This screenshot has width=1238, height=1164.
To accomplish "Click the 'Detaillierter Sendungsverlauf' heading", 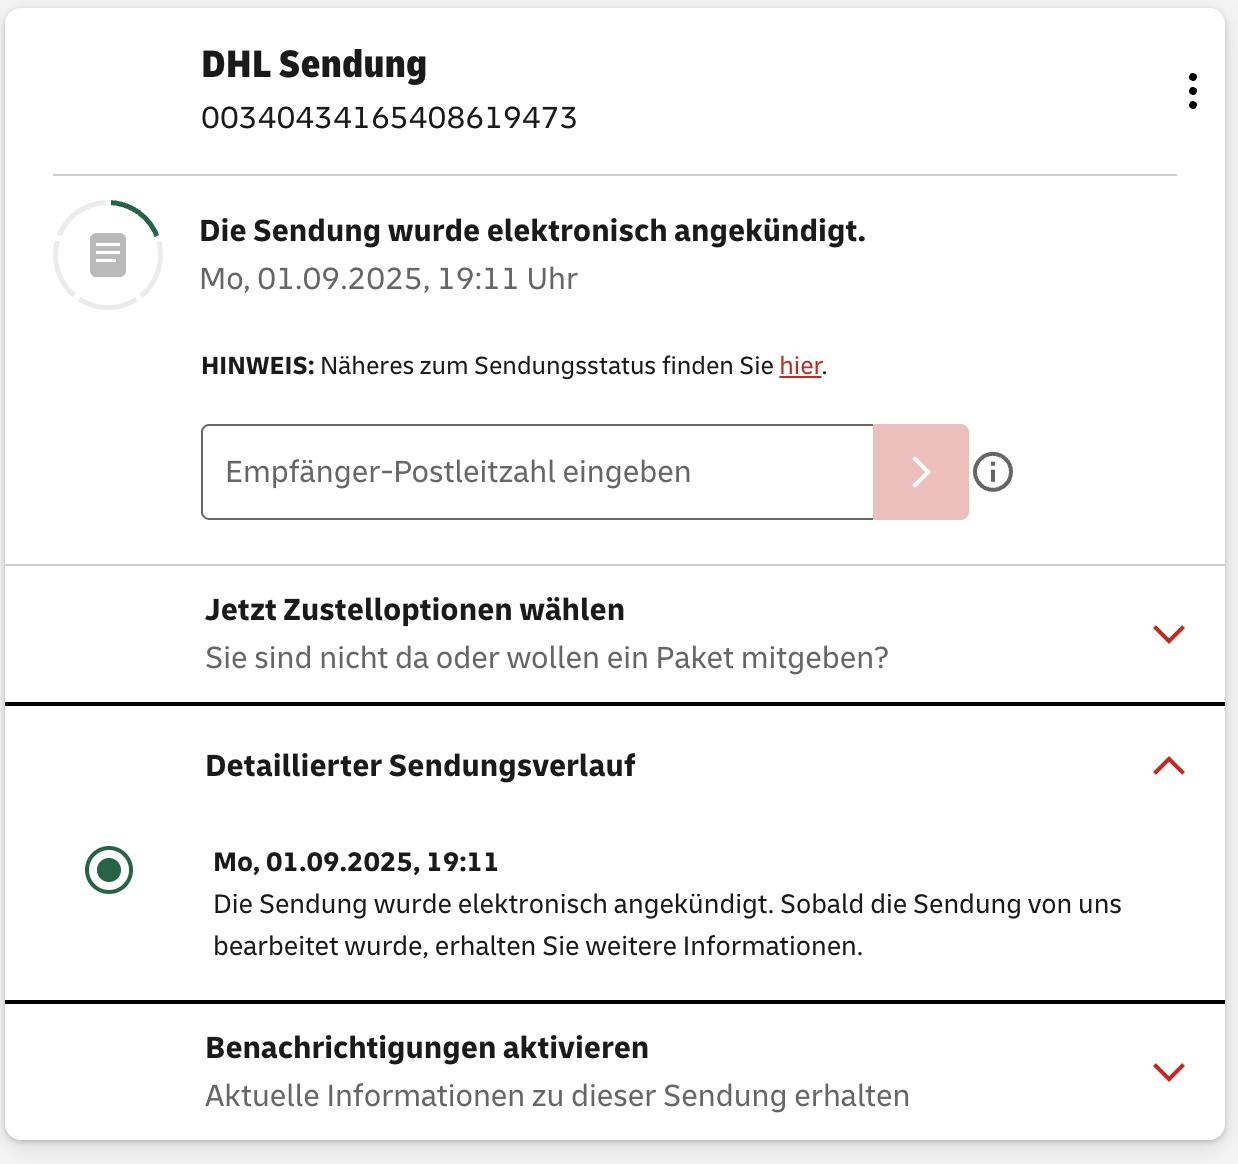I will click(420, 766).
